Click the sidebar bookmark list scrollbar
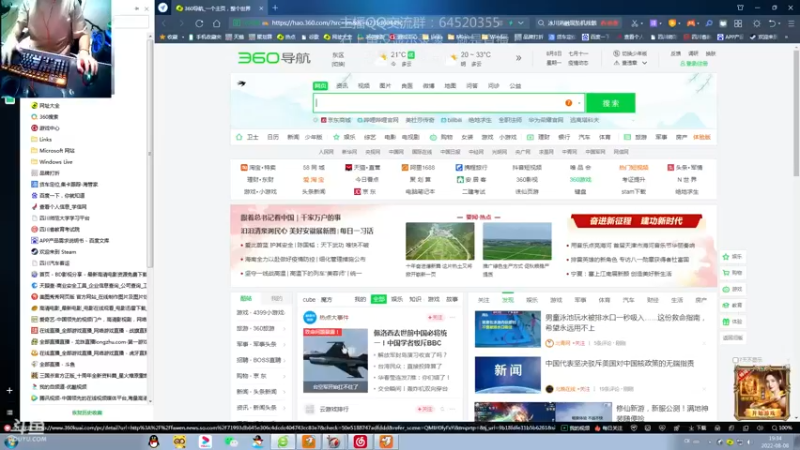800x450 pixels. [x=149, y=153]
